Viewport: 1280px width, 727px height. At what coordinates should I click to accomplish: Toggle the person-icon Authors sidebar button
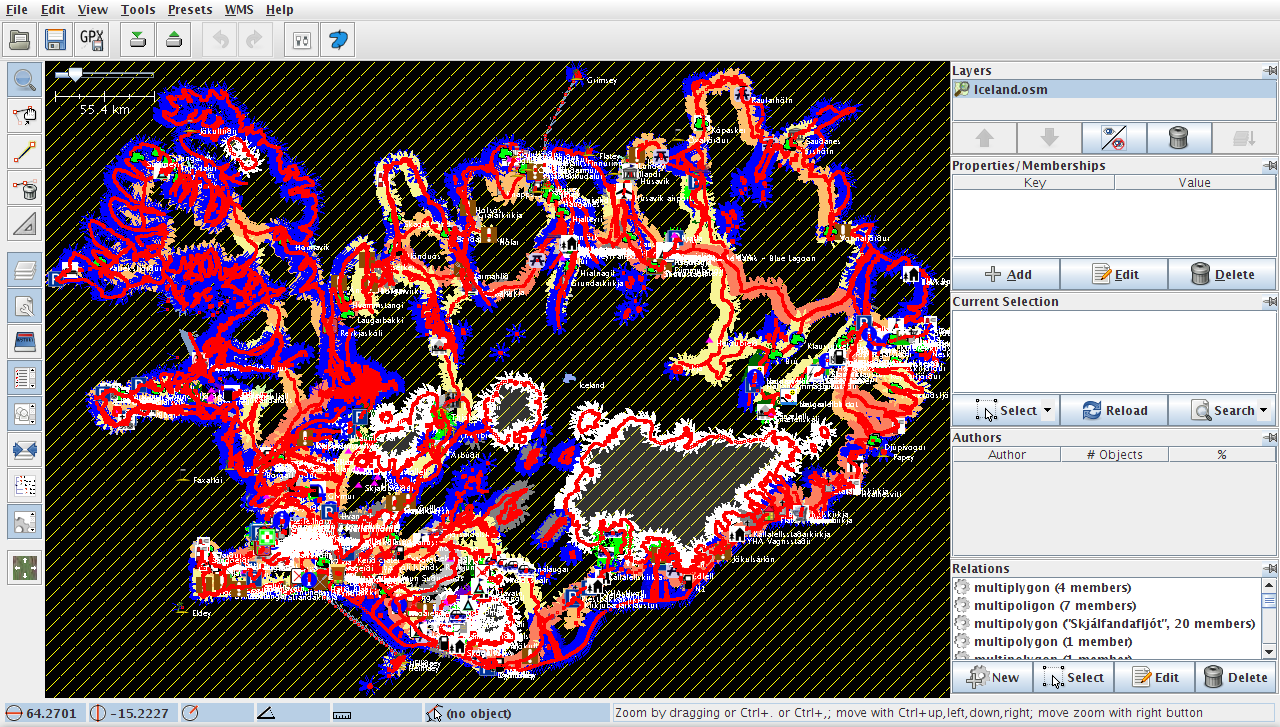(25, 413)
